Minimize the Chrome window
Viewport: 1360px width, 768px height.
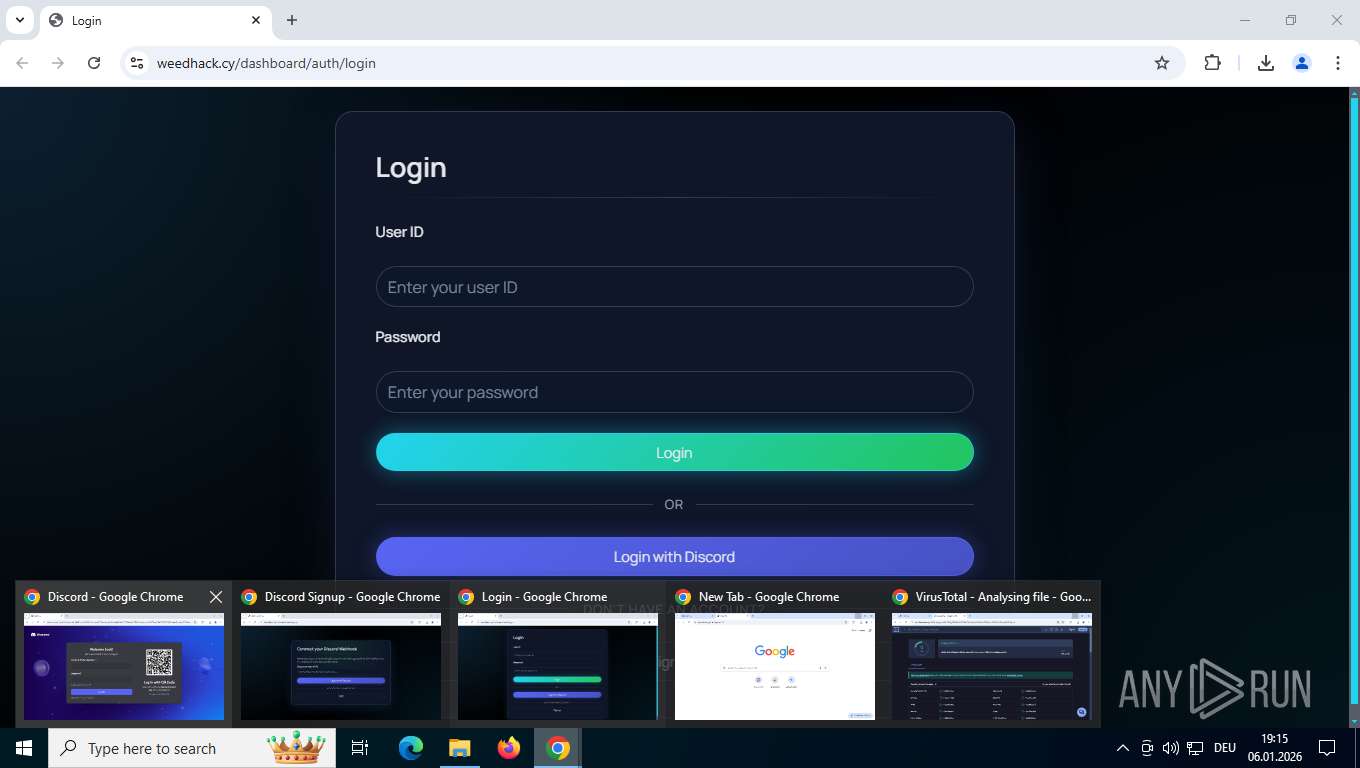coord(1245,20)
